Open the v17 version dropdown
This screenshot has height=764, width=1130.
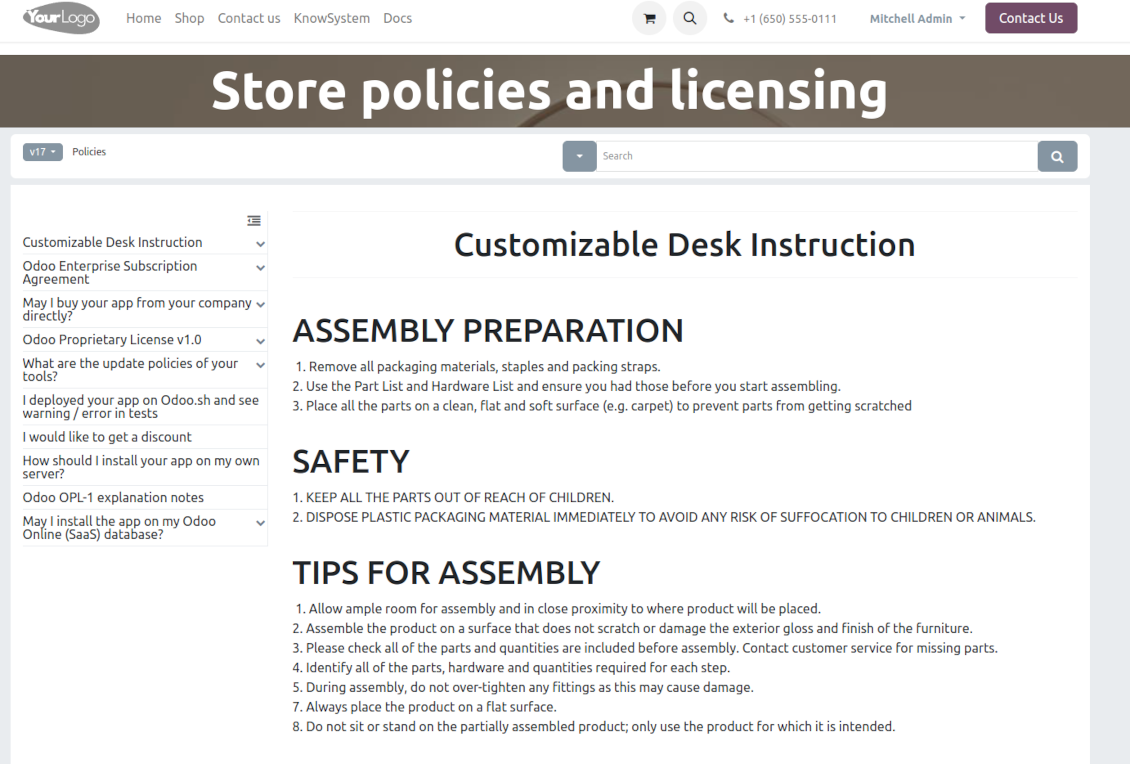[43, 152]
